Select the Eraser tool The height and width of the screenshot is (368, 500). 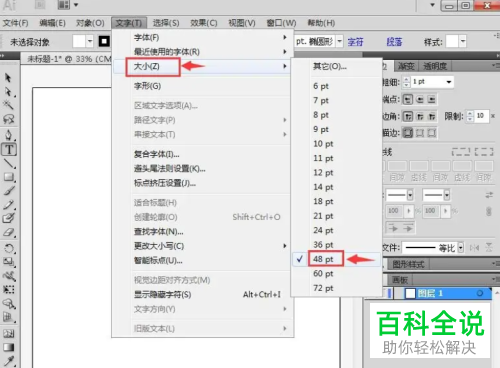coord(9,232)
